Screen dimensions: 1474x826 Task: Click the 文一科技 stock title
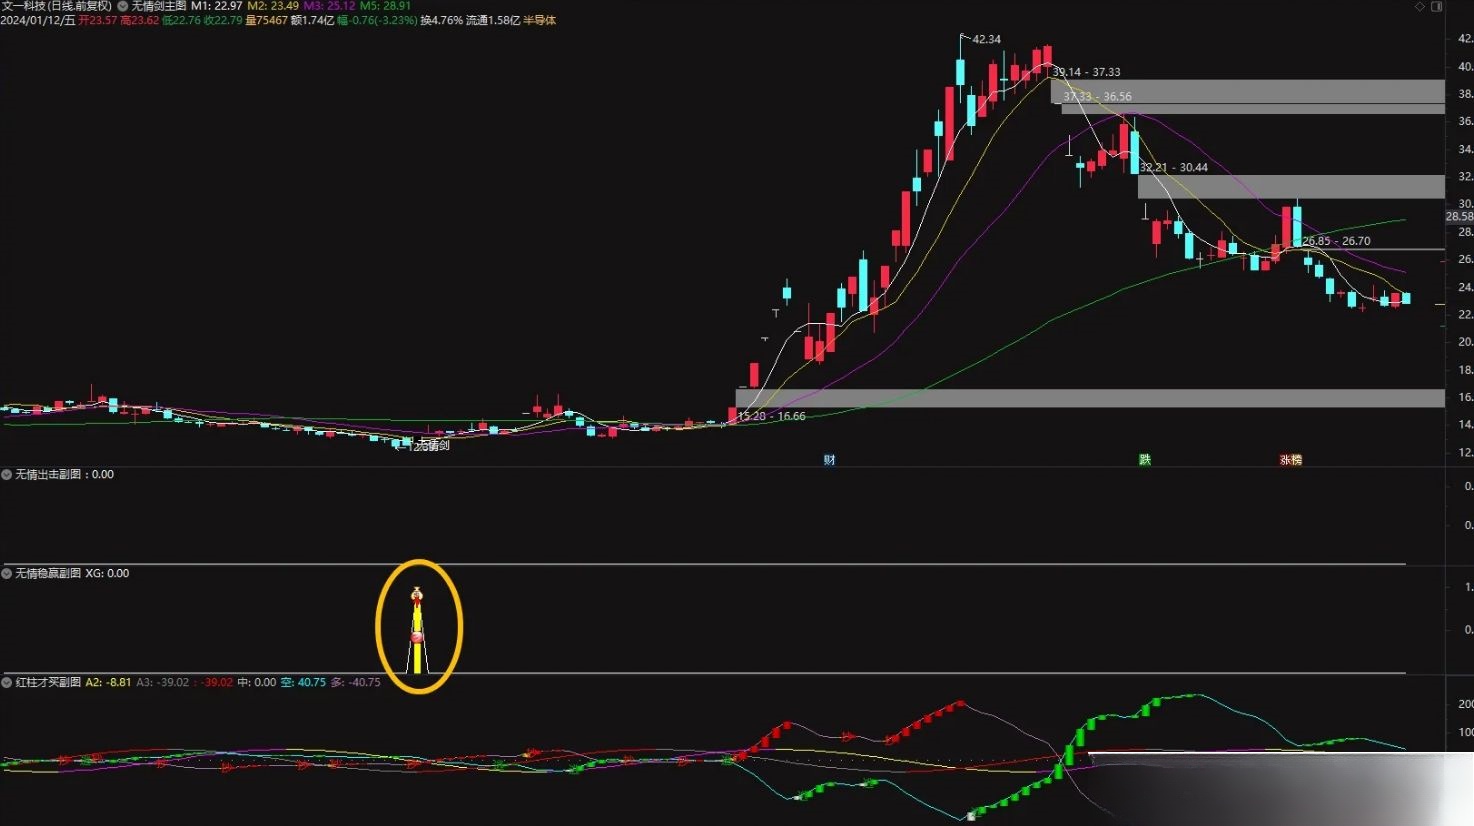pyautogui.click(x=56, y=6)
